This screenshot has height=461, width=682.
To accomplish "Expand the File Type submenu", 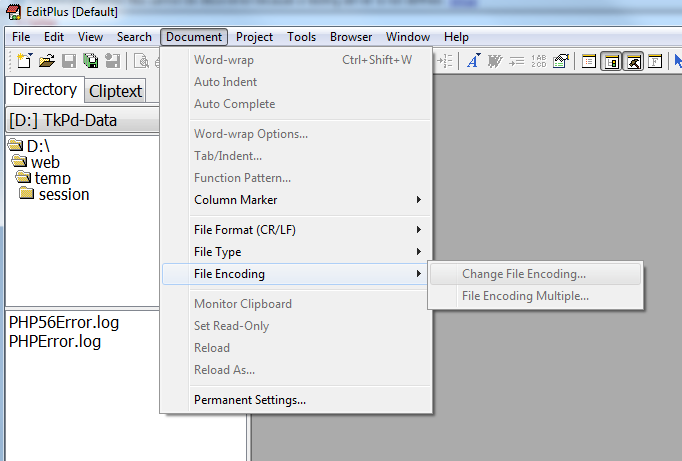I will pos(296,252).
